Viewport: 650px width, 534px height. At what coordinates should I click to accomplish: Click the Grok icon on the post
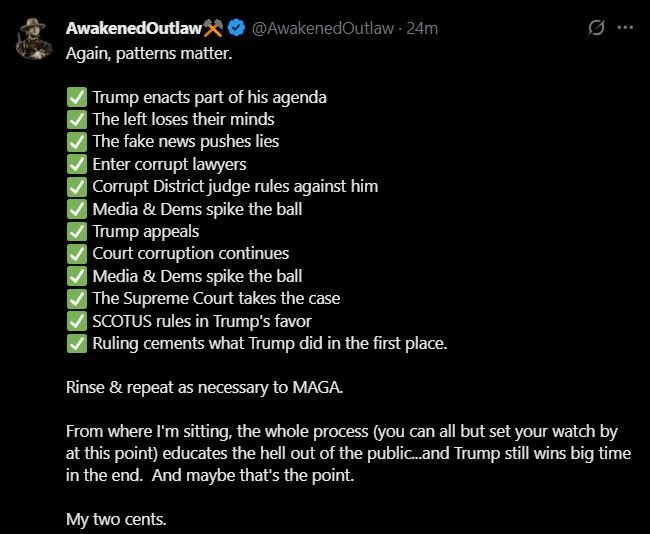(596, 28)
